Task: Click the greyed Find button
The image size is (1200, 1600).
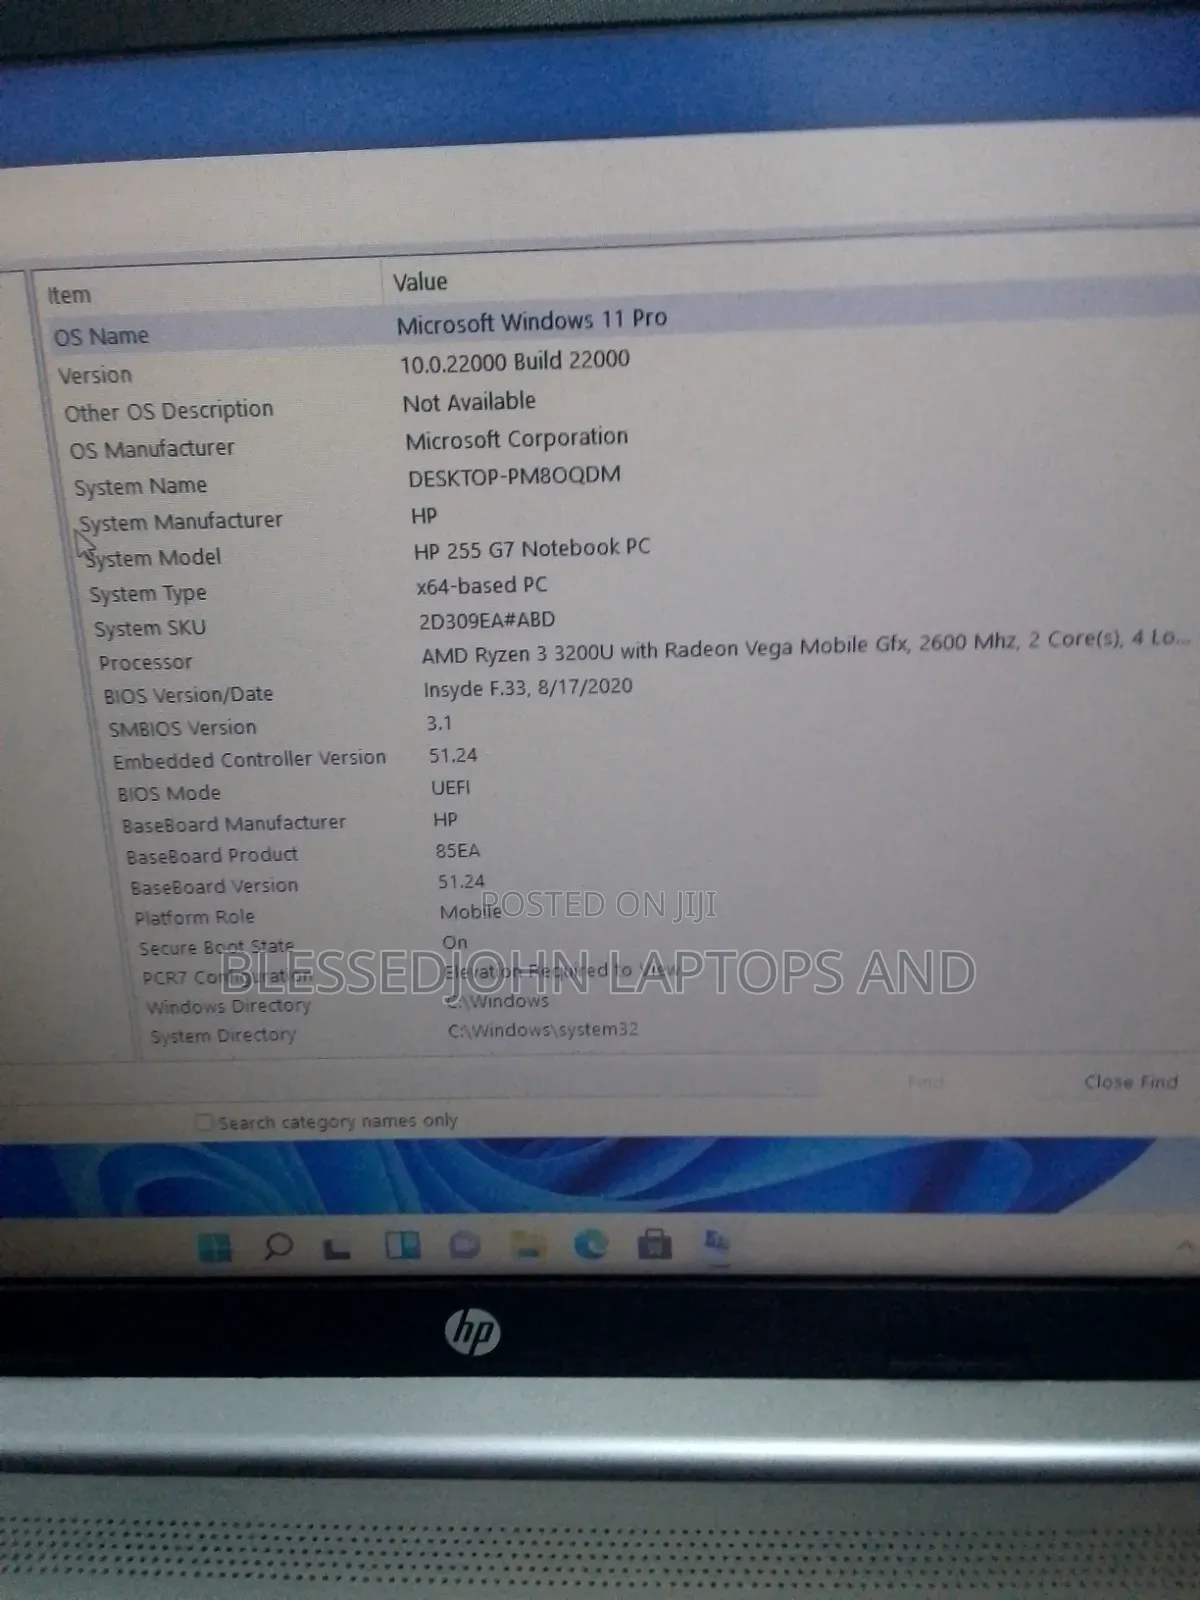Action: [926, 1081]
